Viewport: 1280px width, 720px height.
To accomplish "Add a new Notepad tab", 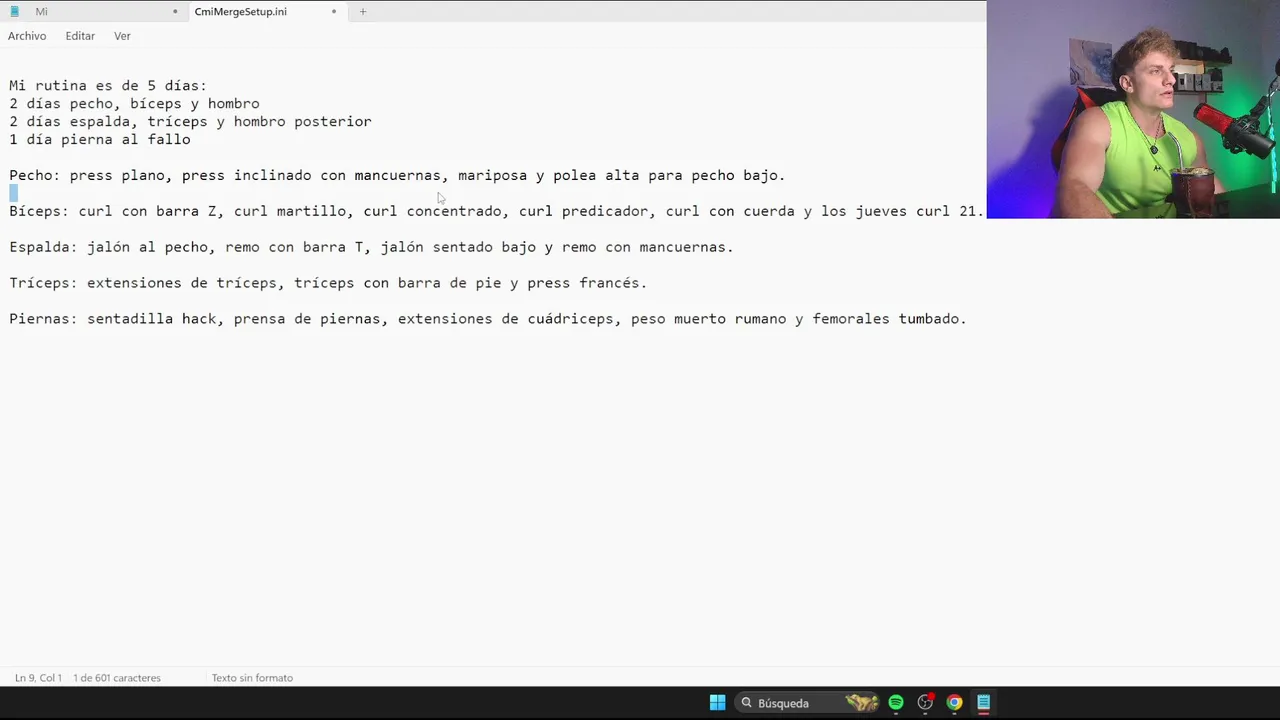I will click(363, 12).
